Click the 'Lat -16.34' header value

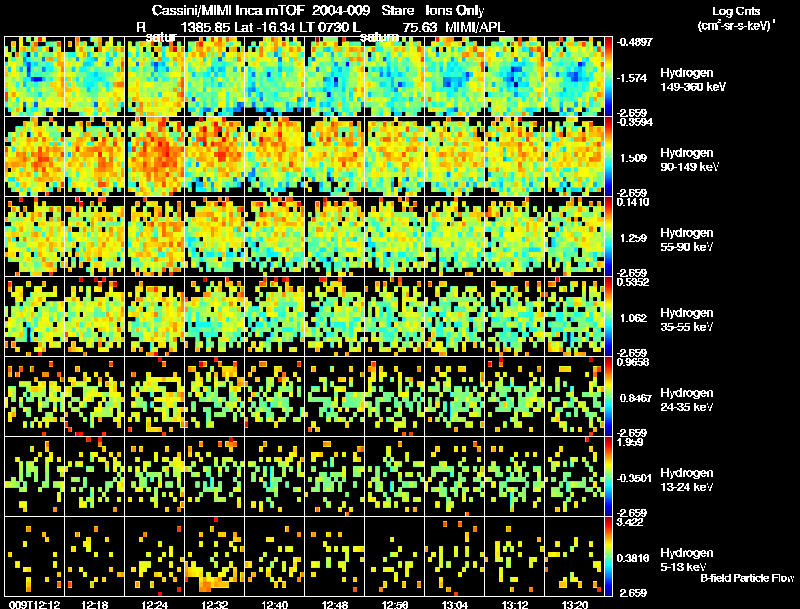pos(264,28)
